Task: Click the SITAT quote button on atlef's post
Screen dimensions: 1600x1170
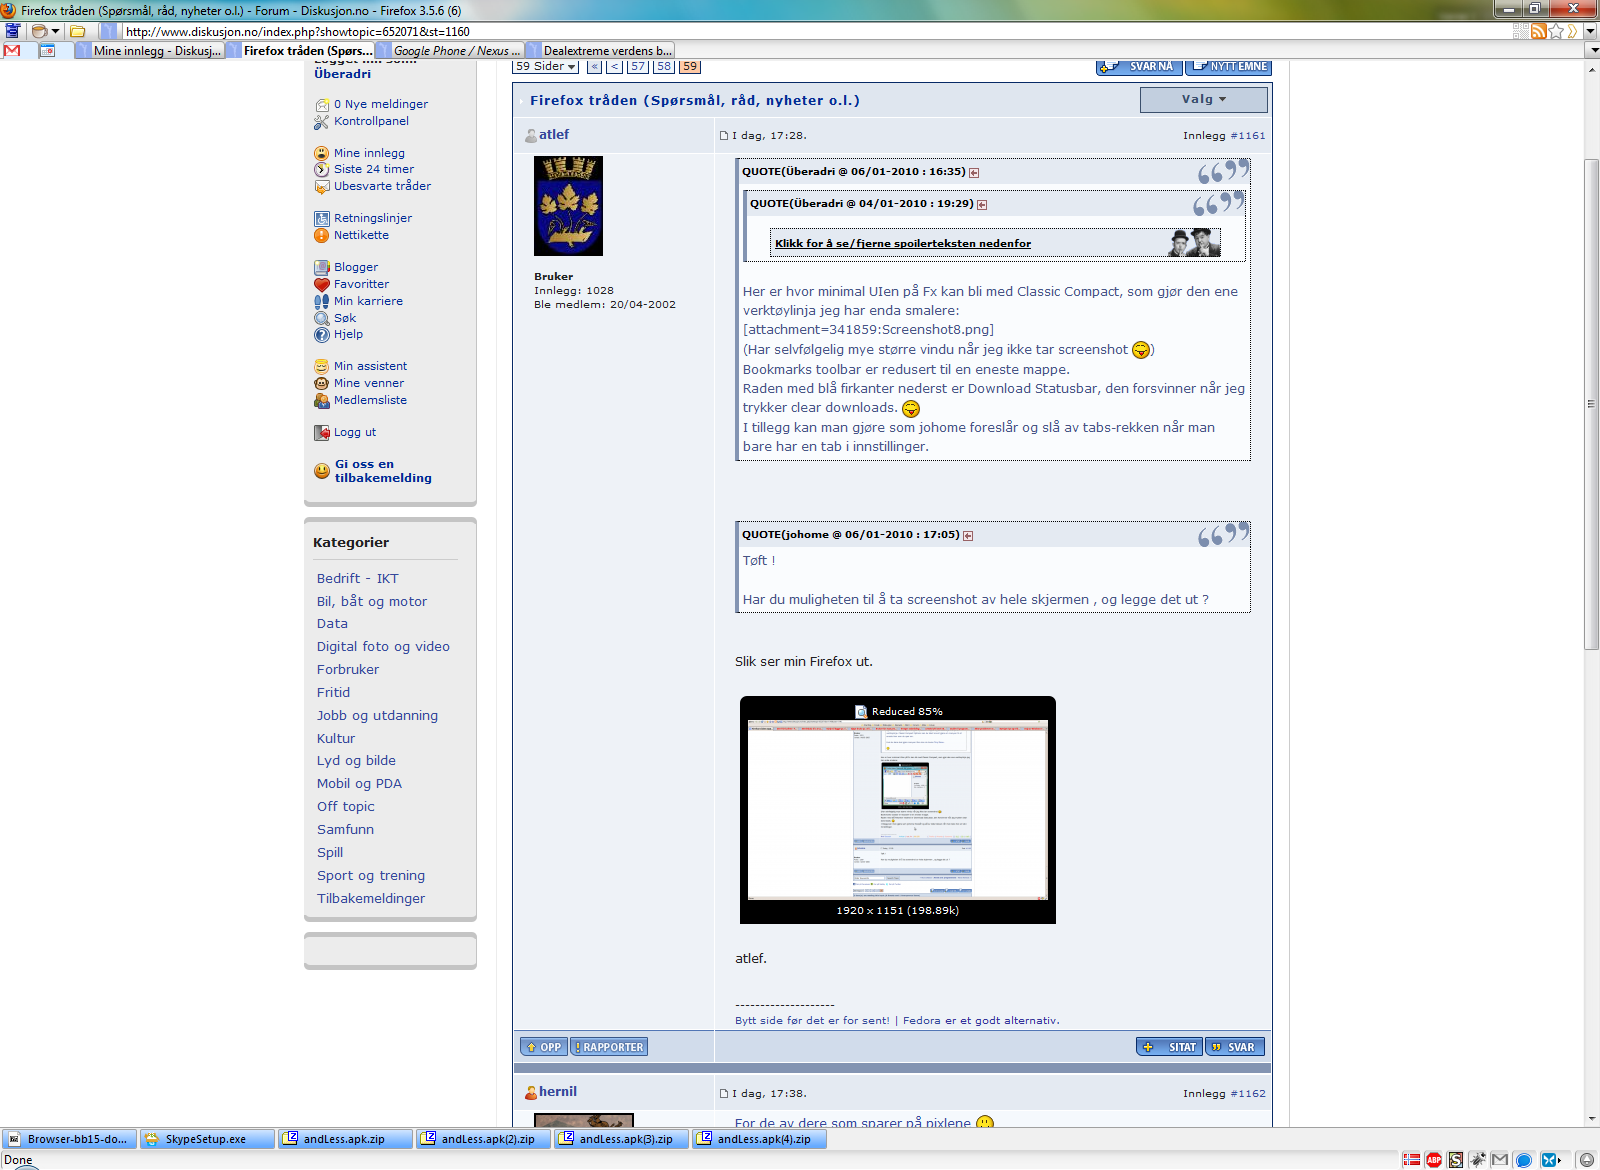Action: pyautogui.click(x=1169, y=1047)
